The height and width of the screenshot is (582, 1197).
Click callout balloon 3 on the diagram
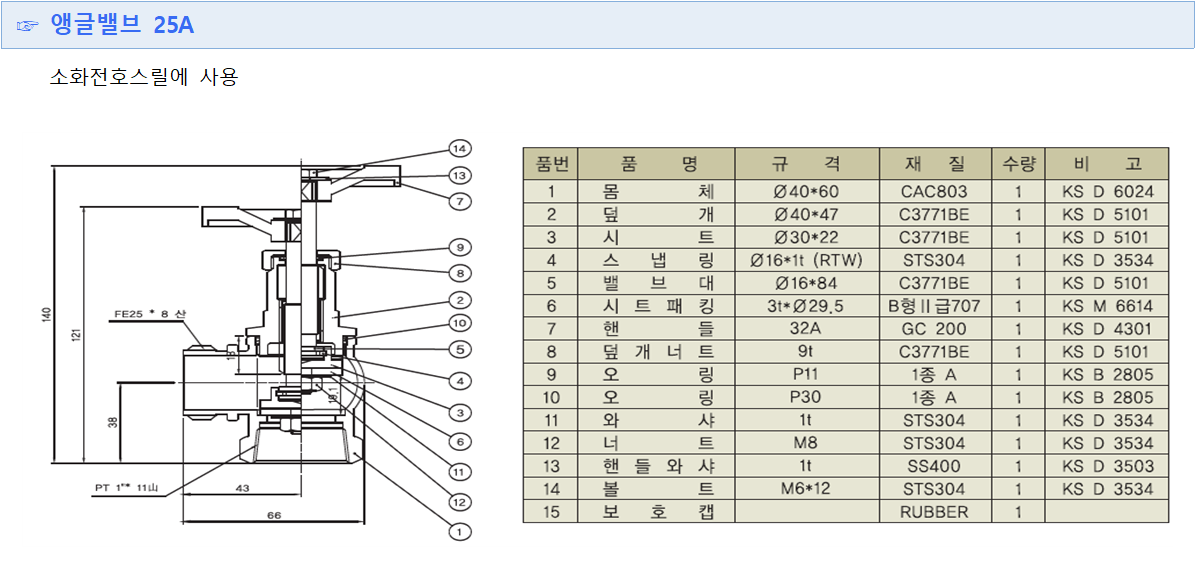[x=460, y=413]
